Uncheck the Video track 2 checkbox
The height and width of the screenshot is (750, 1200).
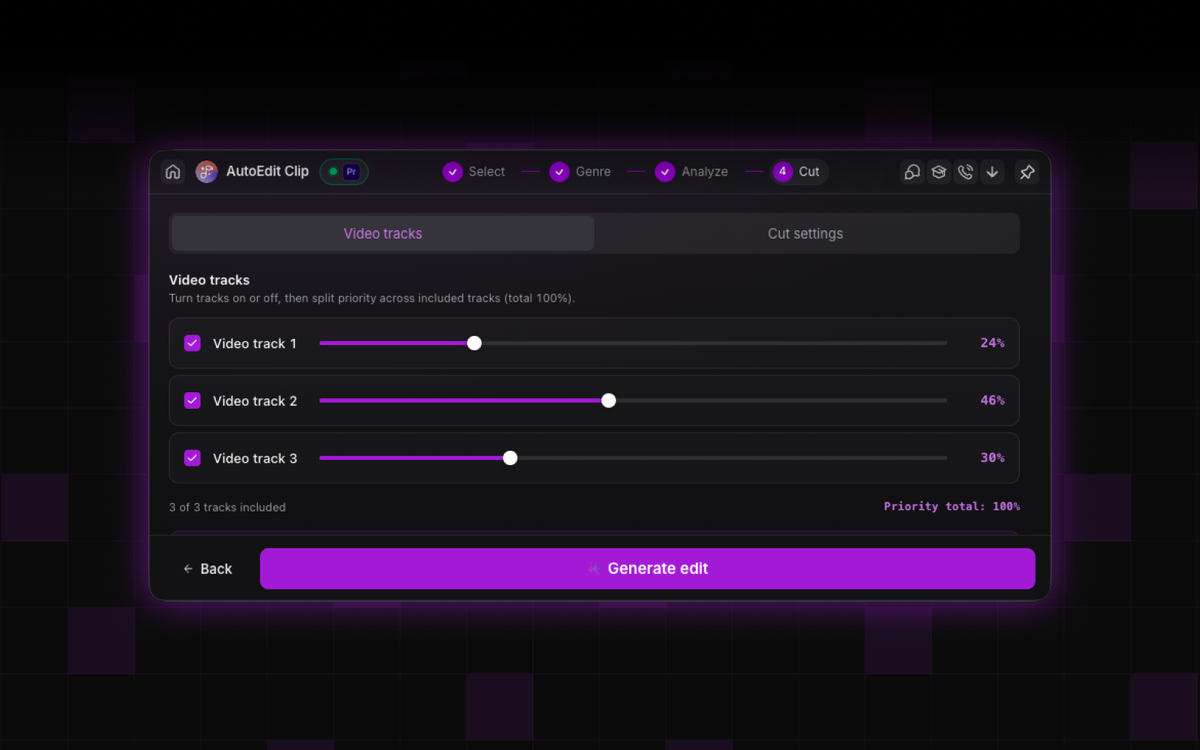tap(193, 400)
